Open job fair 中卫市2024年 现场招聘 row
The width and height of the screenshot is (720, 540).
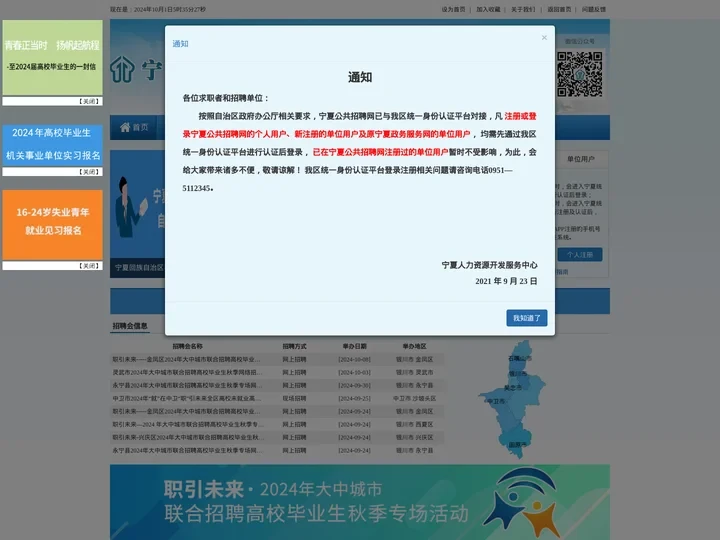[277, 398]
